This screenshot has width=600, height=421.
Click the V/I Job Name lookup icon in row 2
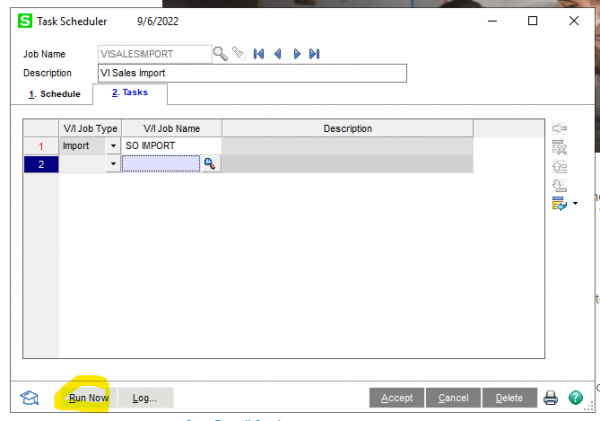point(210,164)
